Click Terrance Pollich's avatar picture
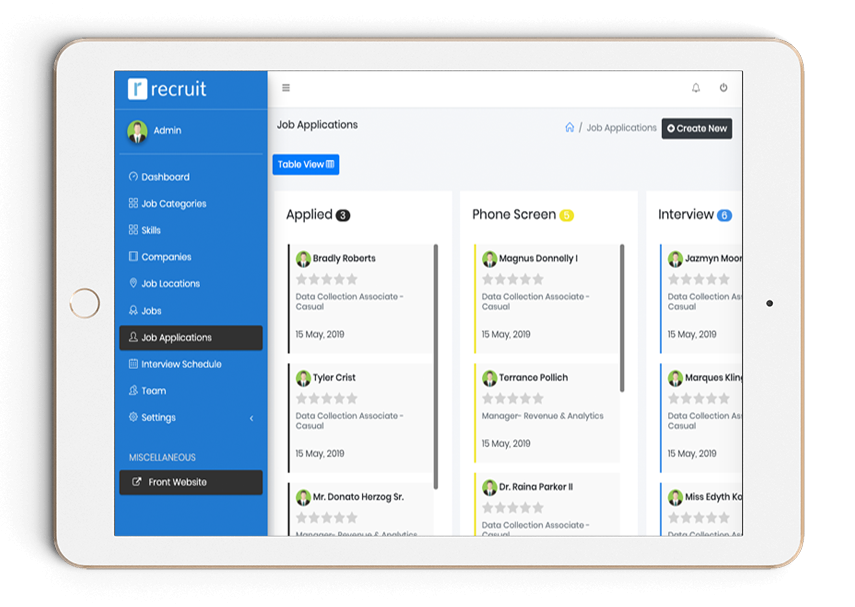 tap(489, 378)
